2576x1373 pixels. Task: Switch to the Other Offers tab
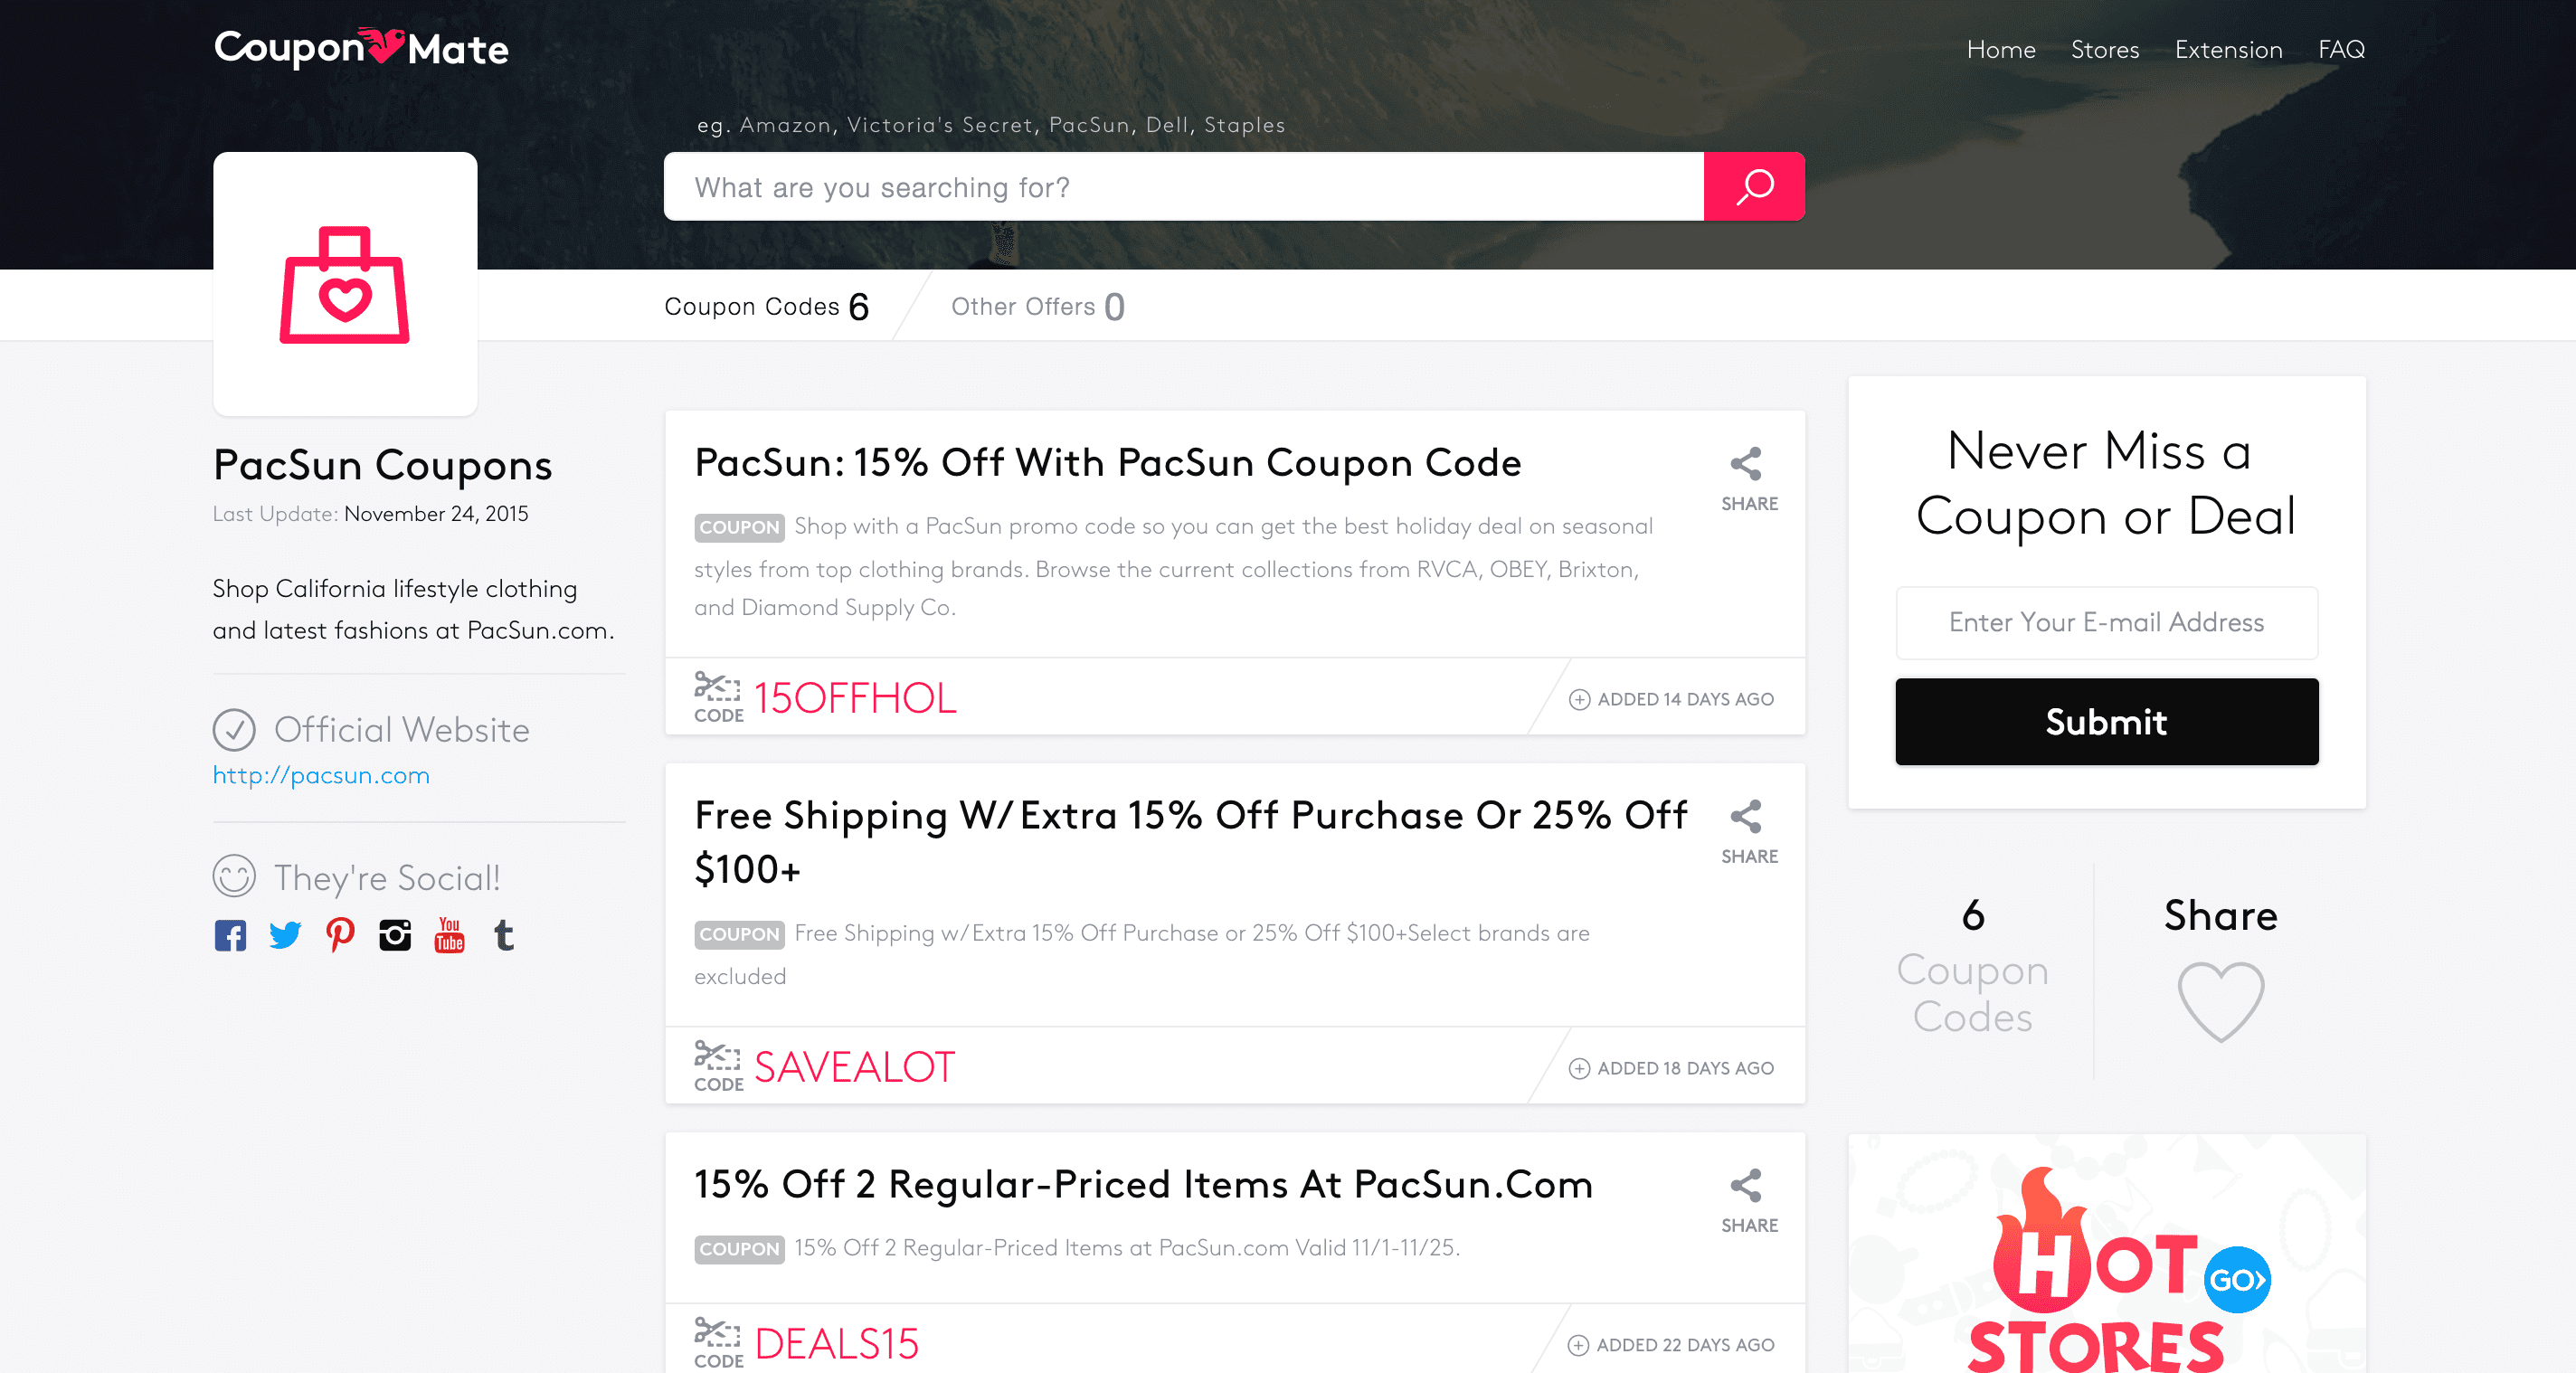1037,306
